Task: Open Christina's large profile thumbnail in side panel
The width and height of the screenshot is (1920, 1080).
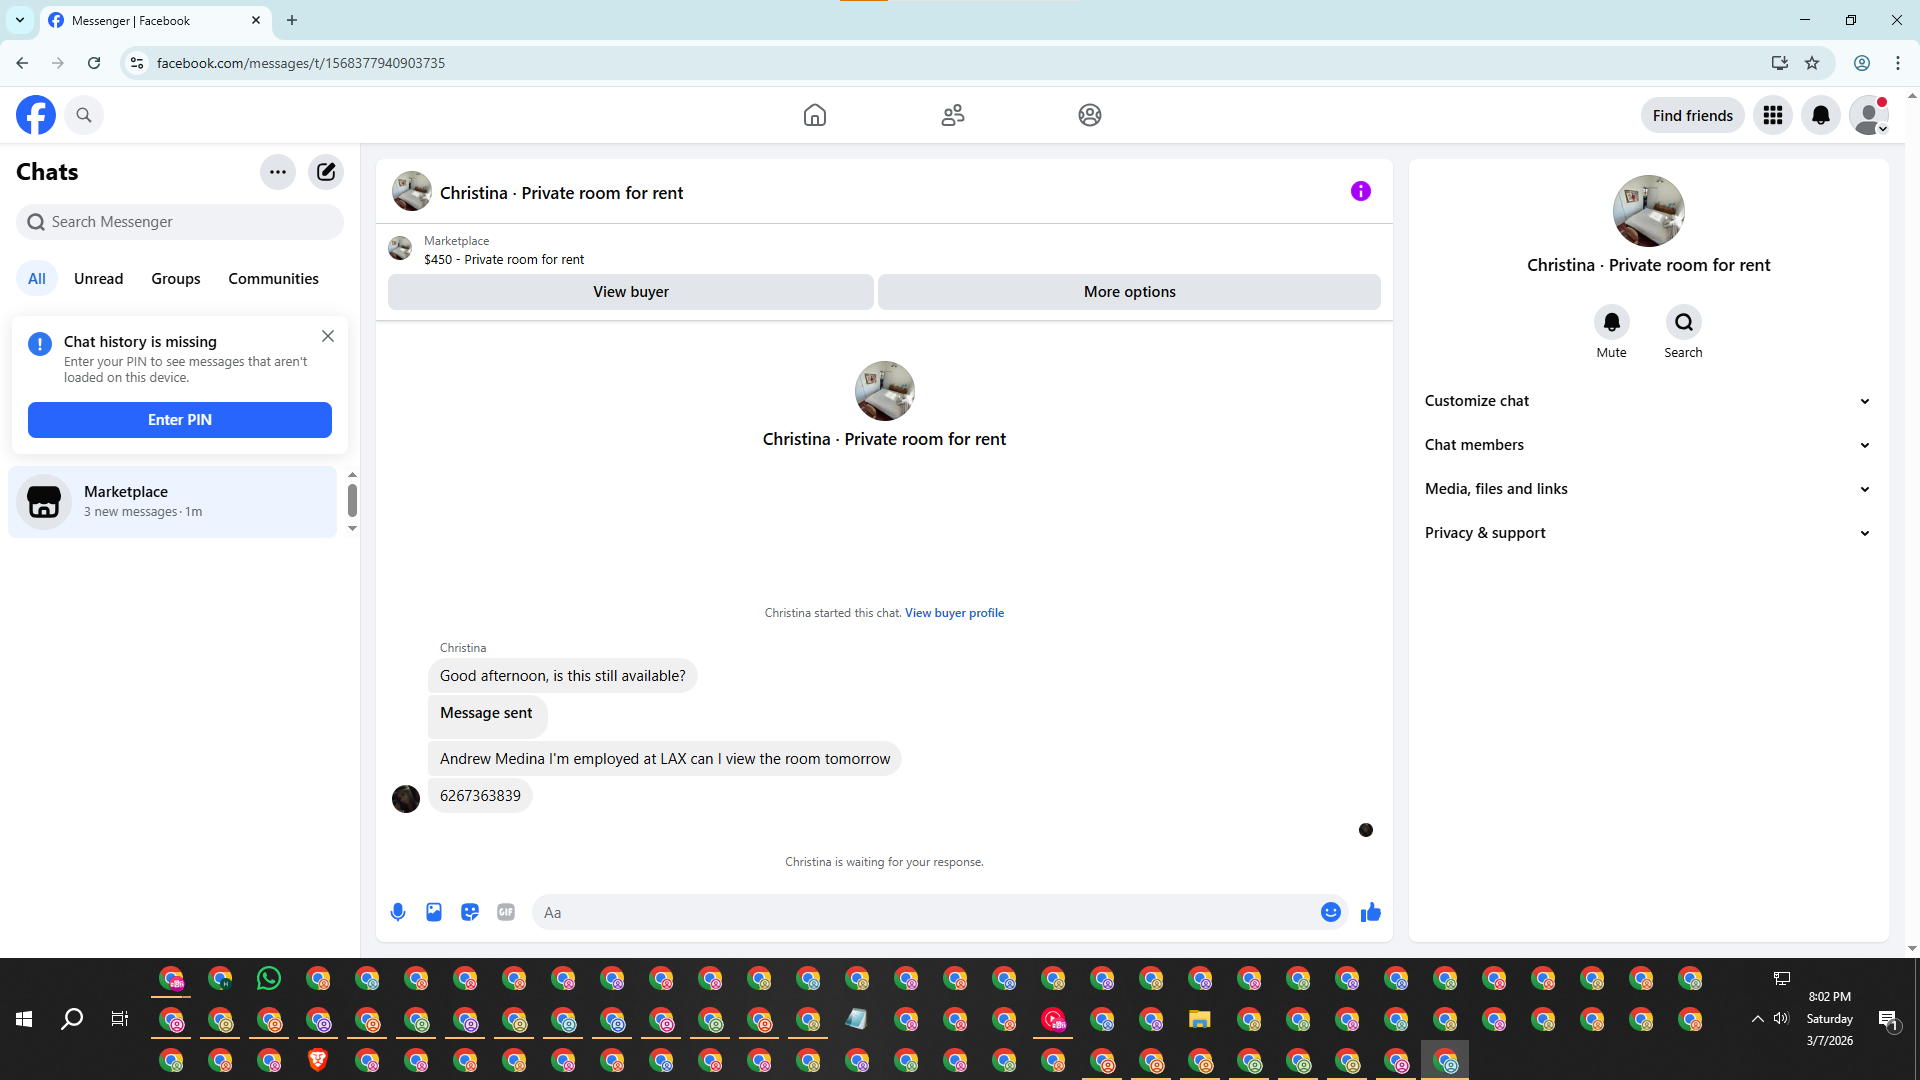Action: click(x=1649, y=211)
